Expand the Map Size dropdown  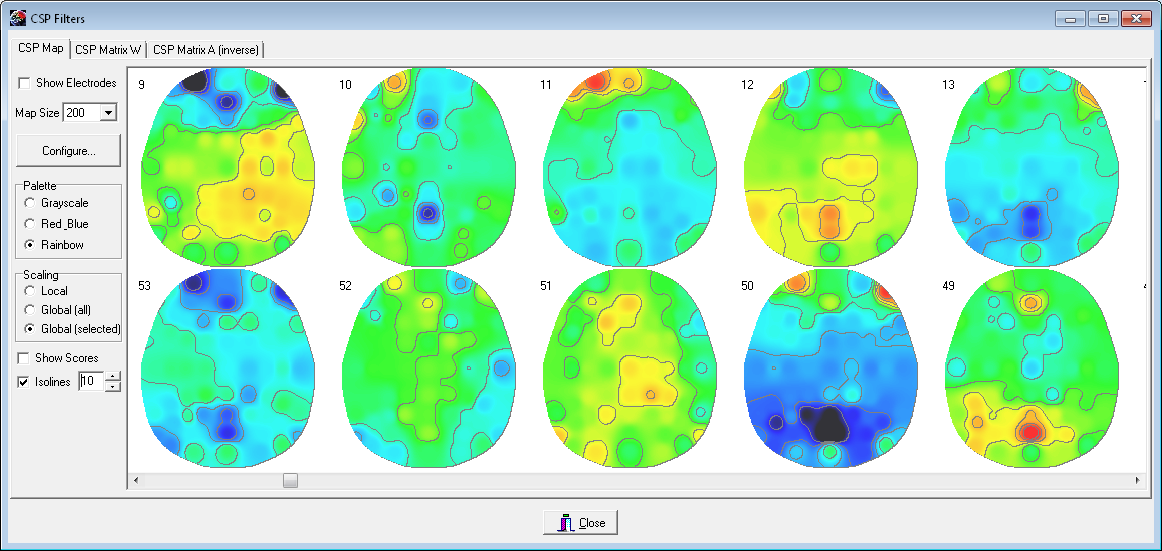click(x=108, y=113)
